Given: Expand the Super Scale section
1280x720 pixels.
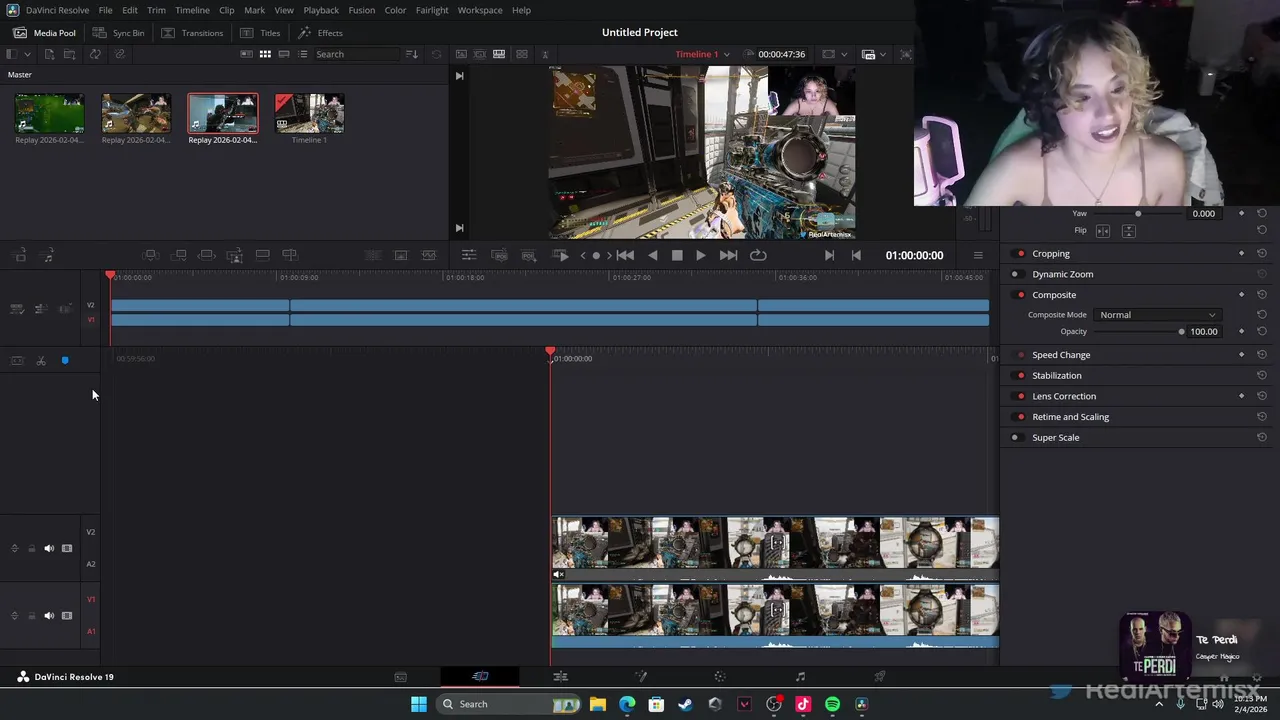Looking at the screenshot, I should 1055,438.
